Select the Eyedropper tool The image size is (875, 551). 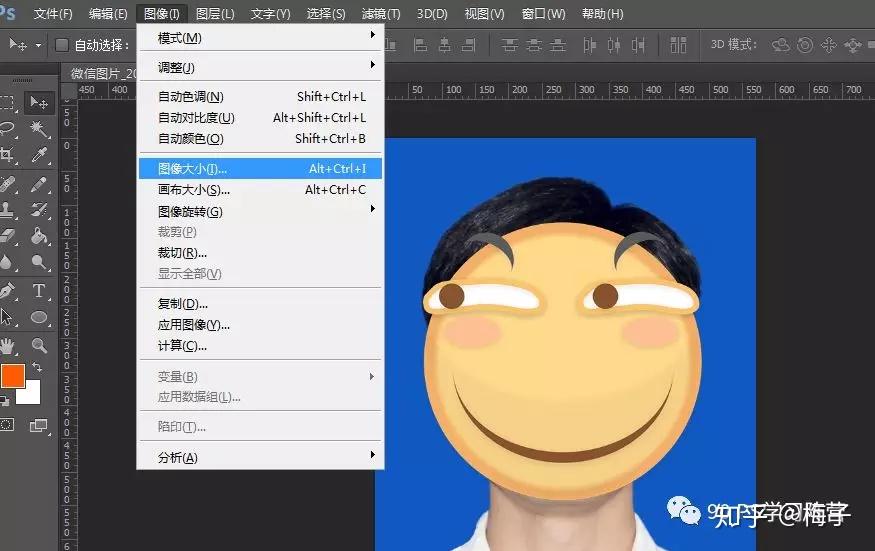pyautogui.click(x=39, y=155)
